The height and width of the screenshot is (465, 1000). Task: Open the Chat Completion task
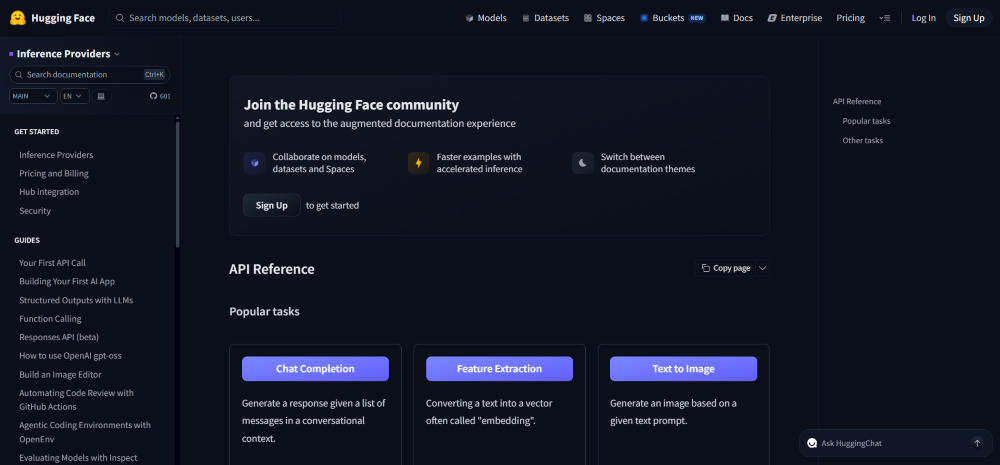click(315, 369)
